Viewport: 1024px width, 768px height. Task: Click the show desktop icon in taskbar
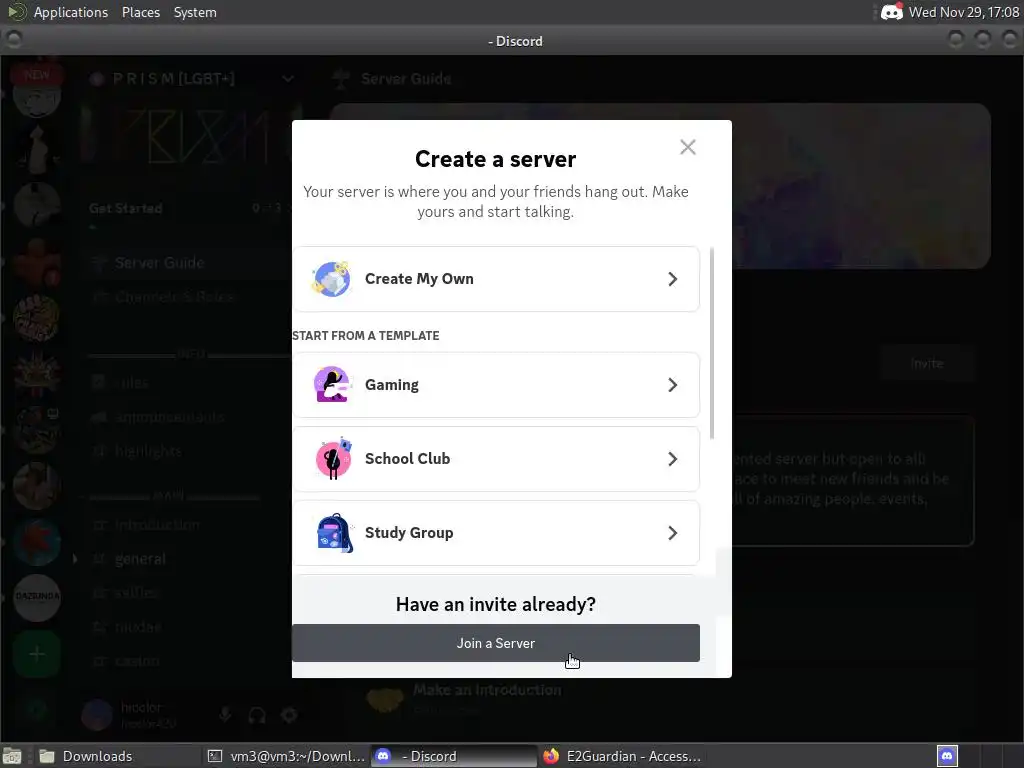point(12,756)
